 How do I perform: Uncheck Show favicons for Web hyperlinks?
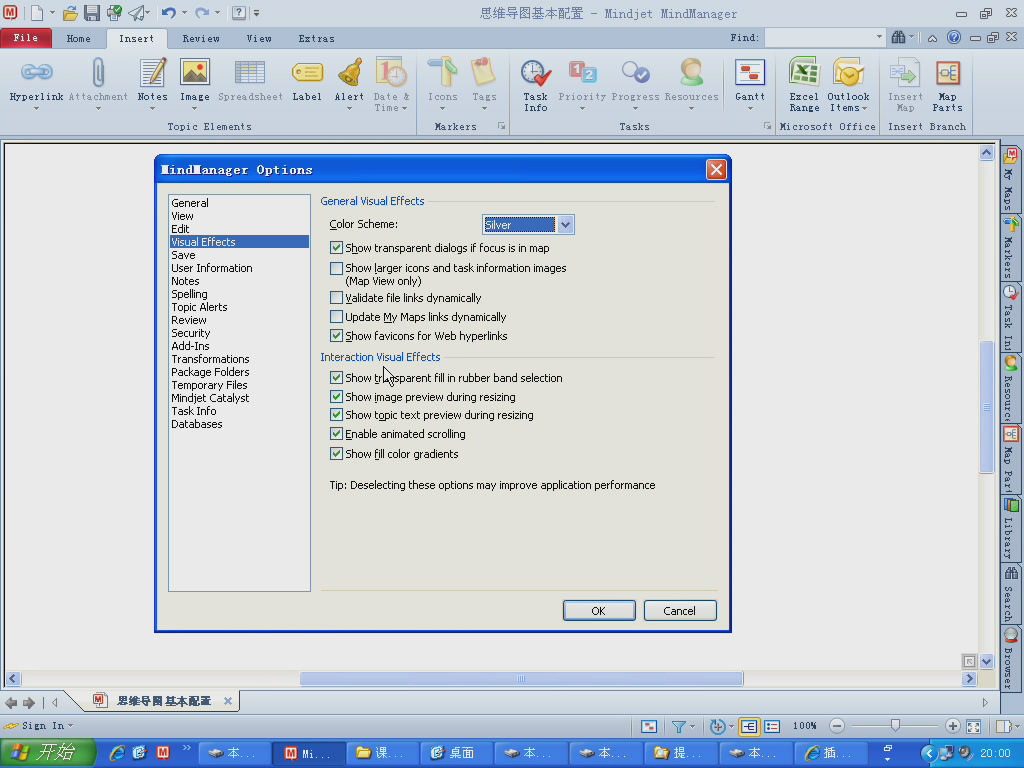point(336,336)
